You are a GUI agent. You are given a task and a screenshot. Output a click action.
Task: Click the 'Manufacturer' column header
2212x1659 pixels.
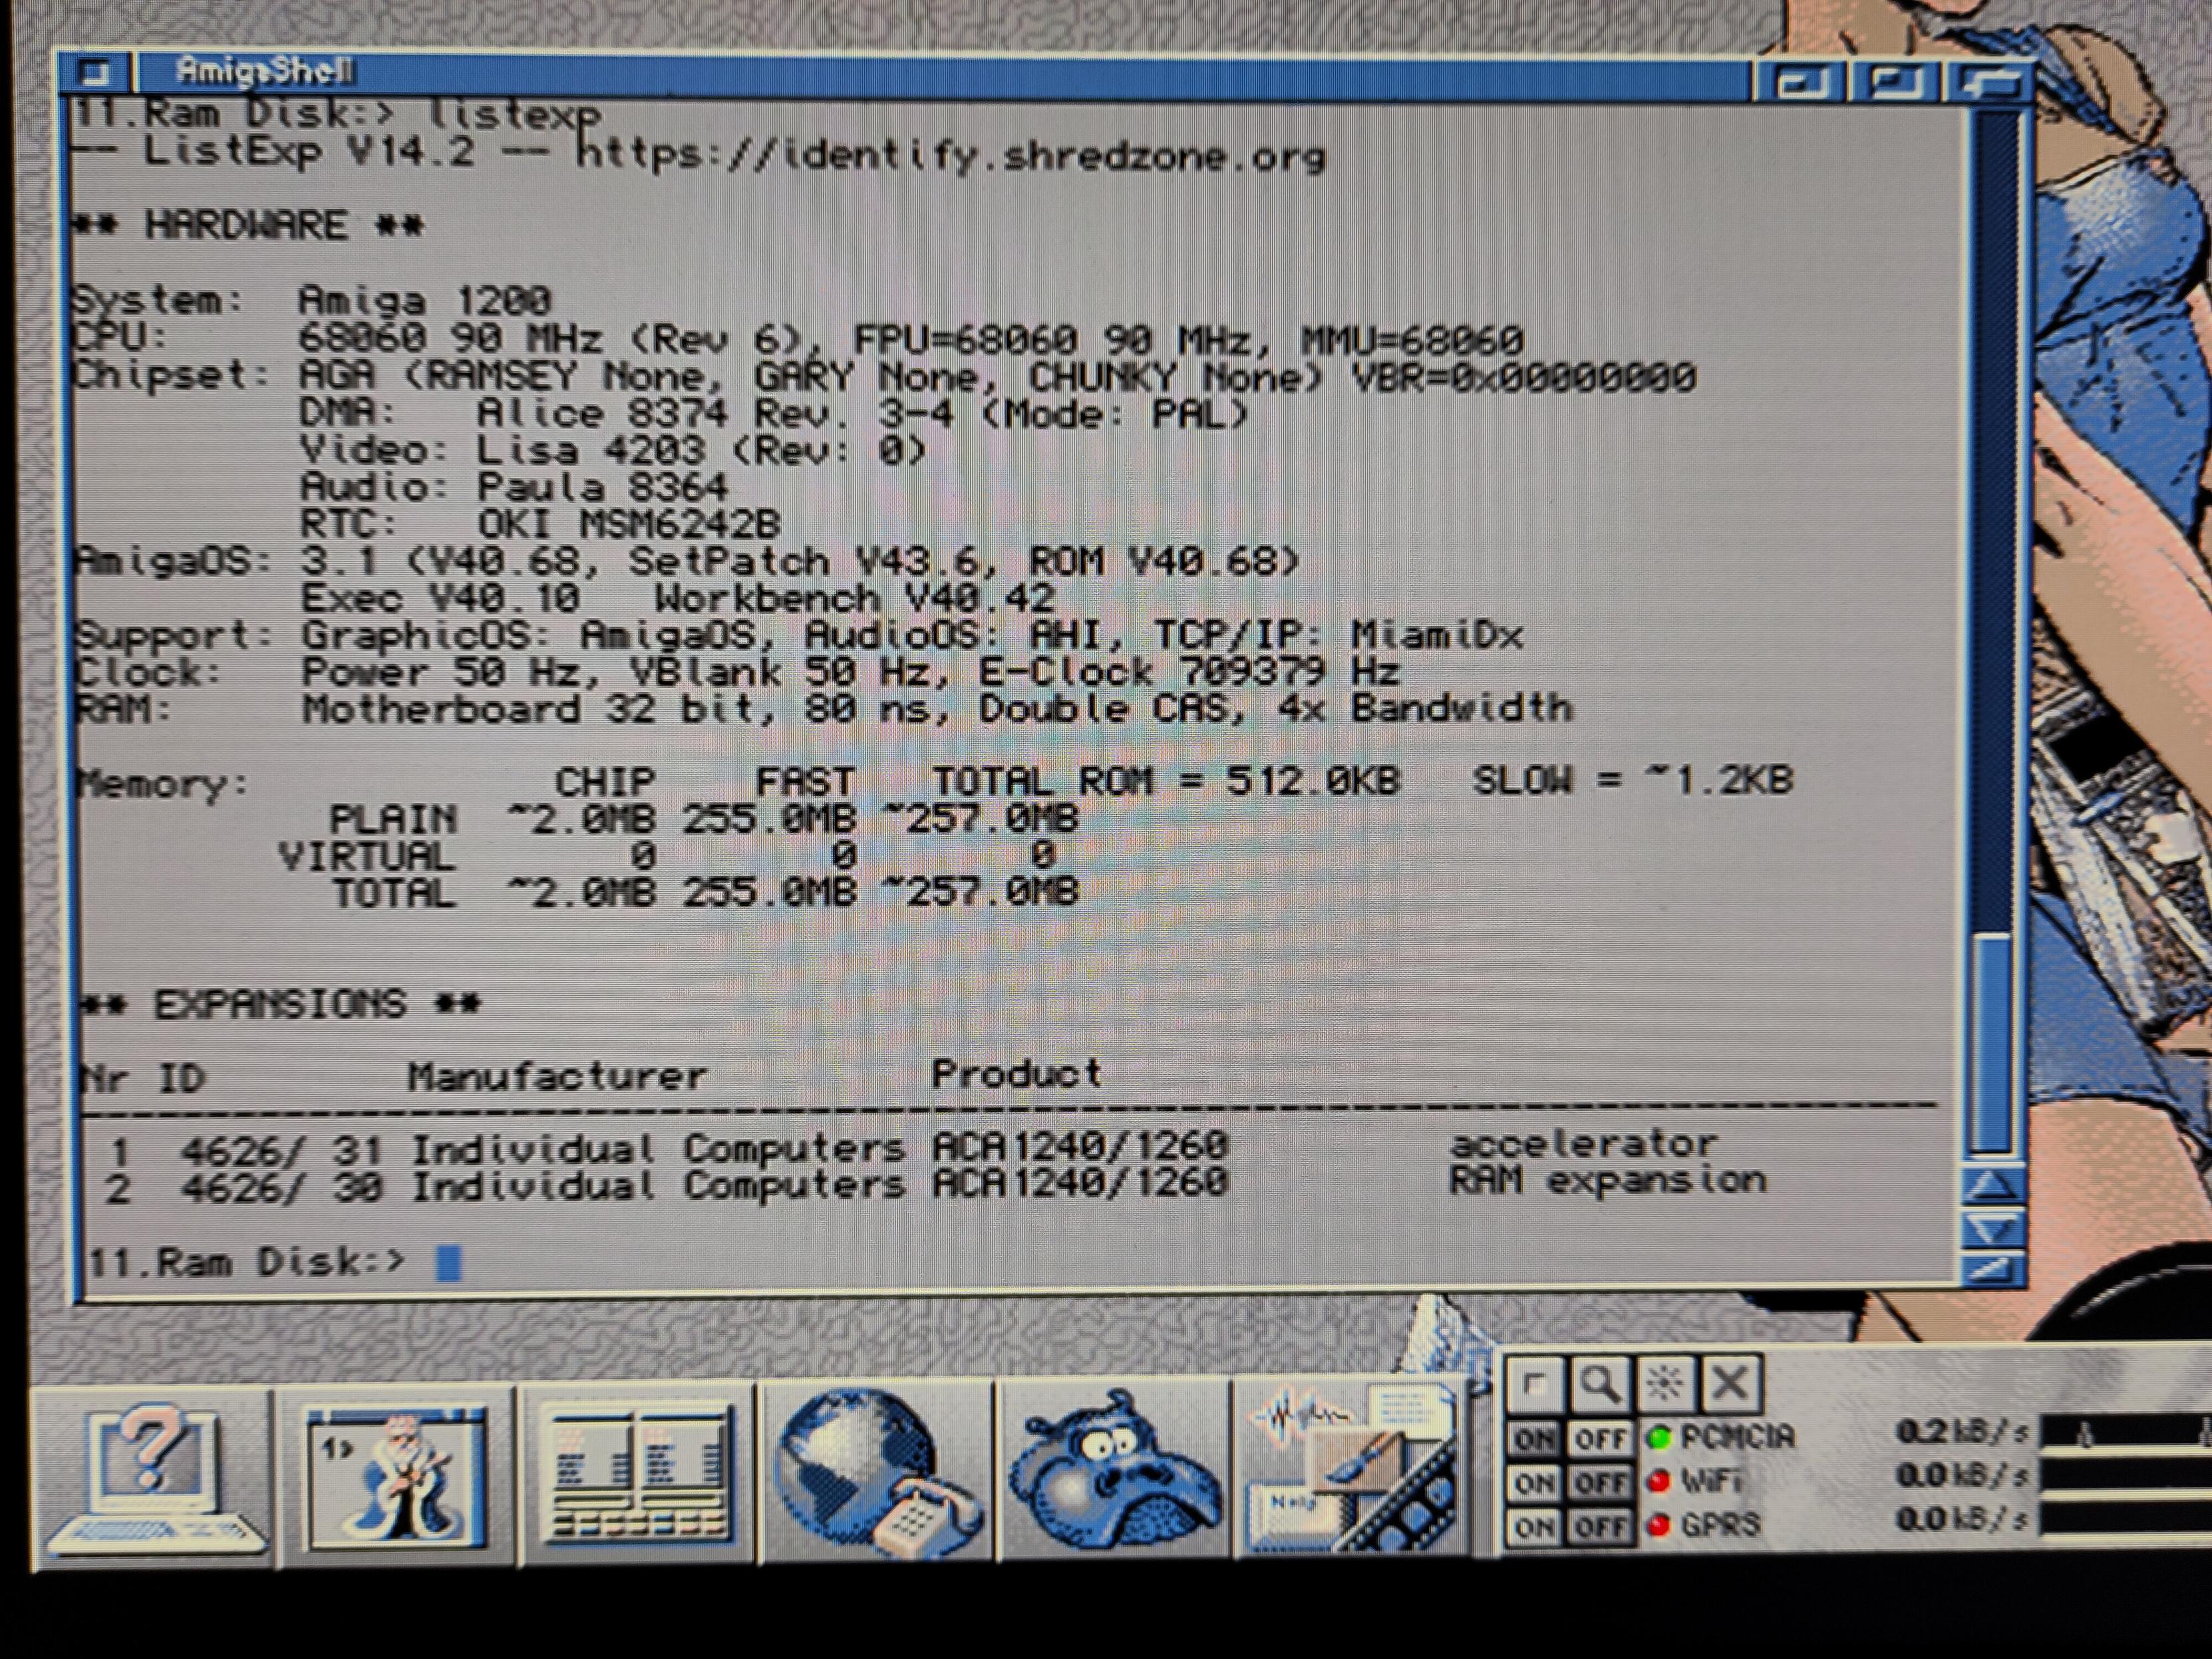click(x=557, y=1077)
